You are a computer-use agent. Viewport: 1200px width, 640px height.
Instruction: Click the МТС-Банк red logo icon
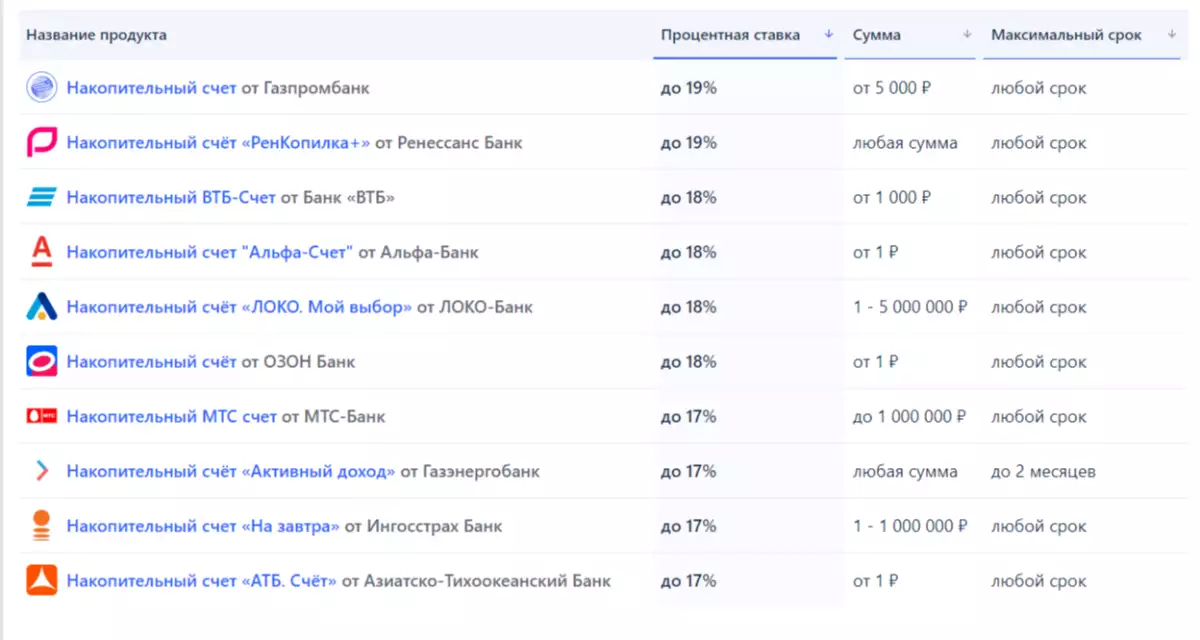pos(42,417)
